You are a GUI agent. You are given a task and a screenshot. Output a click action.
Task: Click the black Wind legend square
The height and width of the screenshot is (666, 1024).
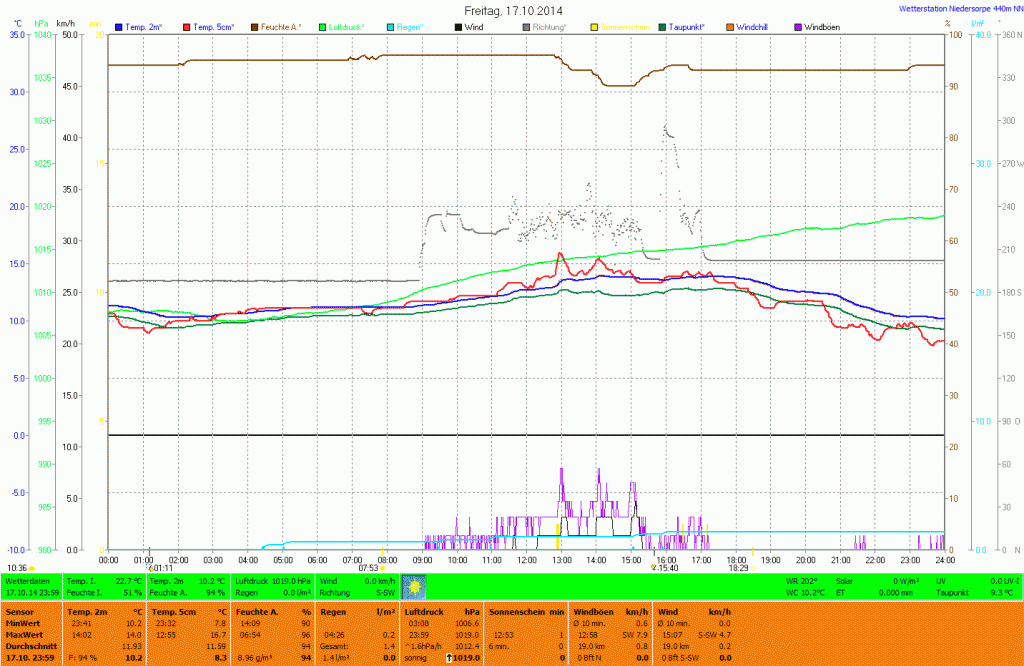[458, 27]
